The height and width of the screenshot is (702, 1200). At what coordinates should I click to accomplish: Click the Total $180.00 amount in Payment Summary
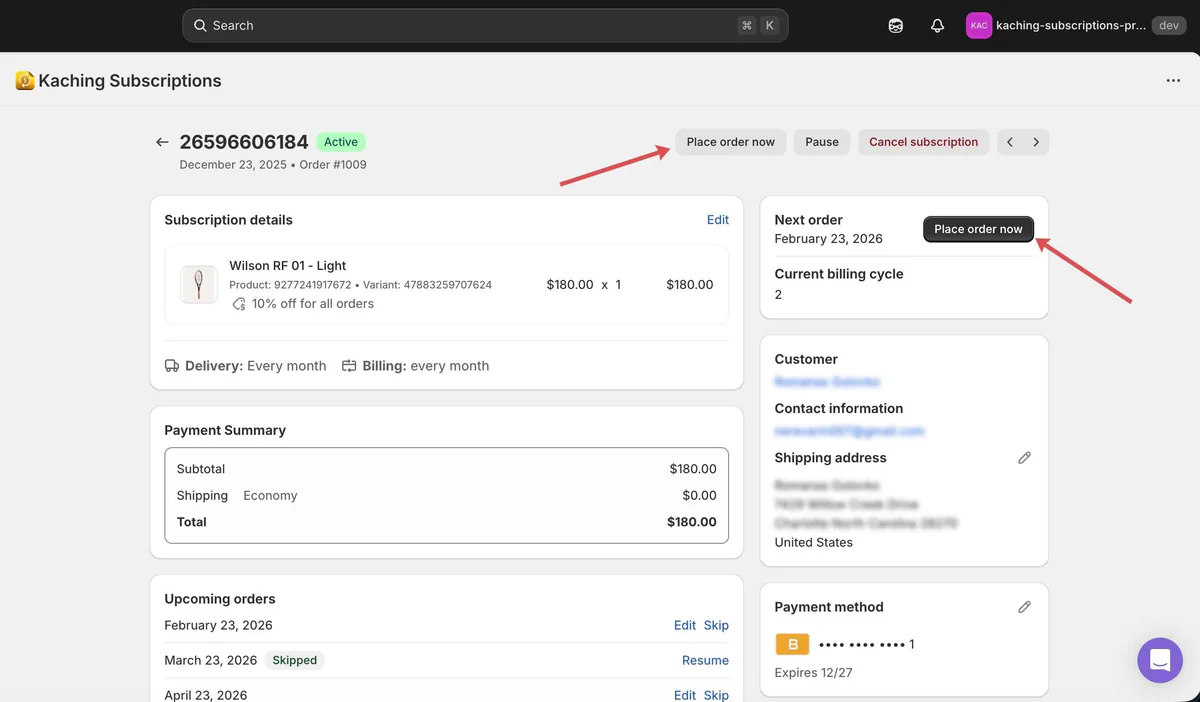tap(692, 522)
